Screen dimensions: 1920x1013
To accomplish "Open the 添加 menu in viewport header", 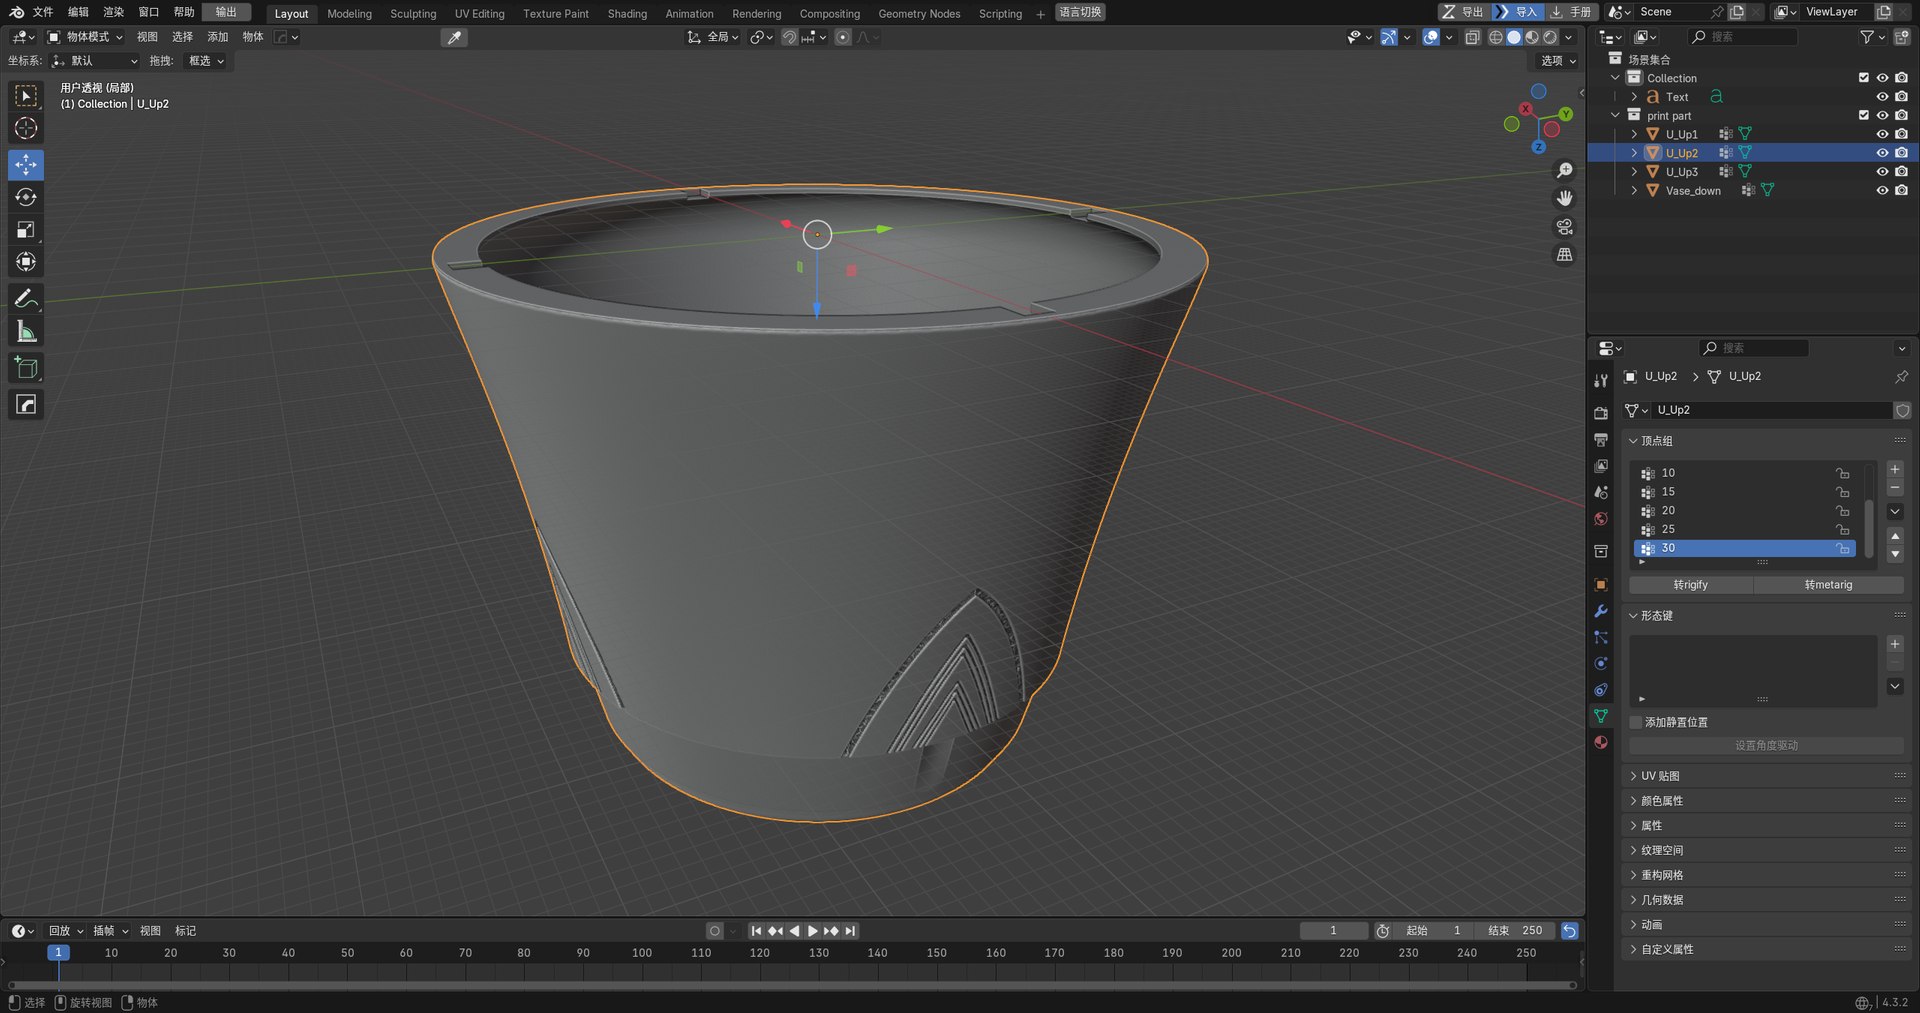I will tap(218, 37).
